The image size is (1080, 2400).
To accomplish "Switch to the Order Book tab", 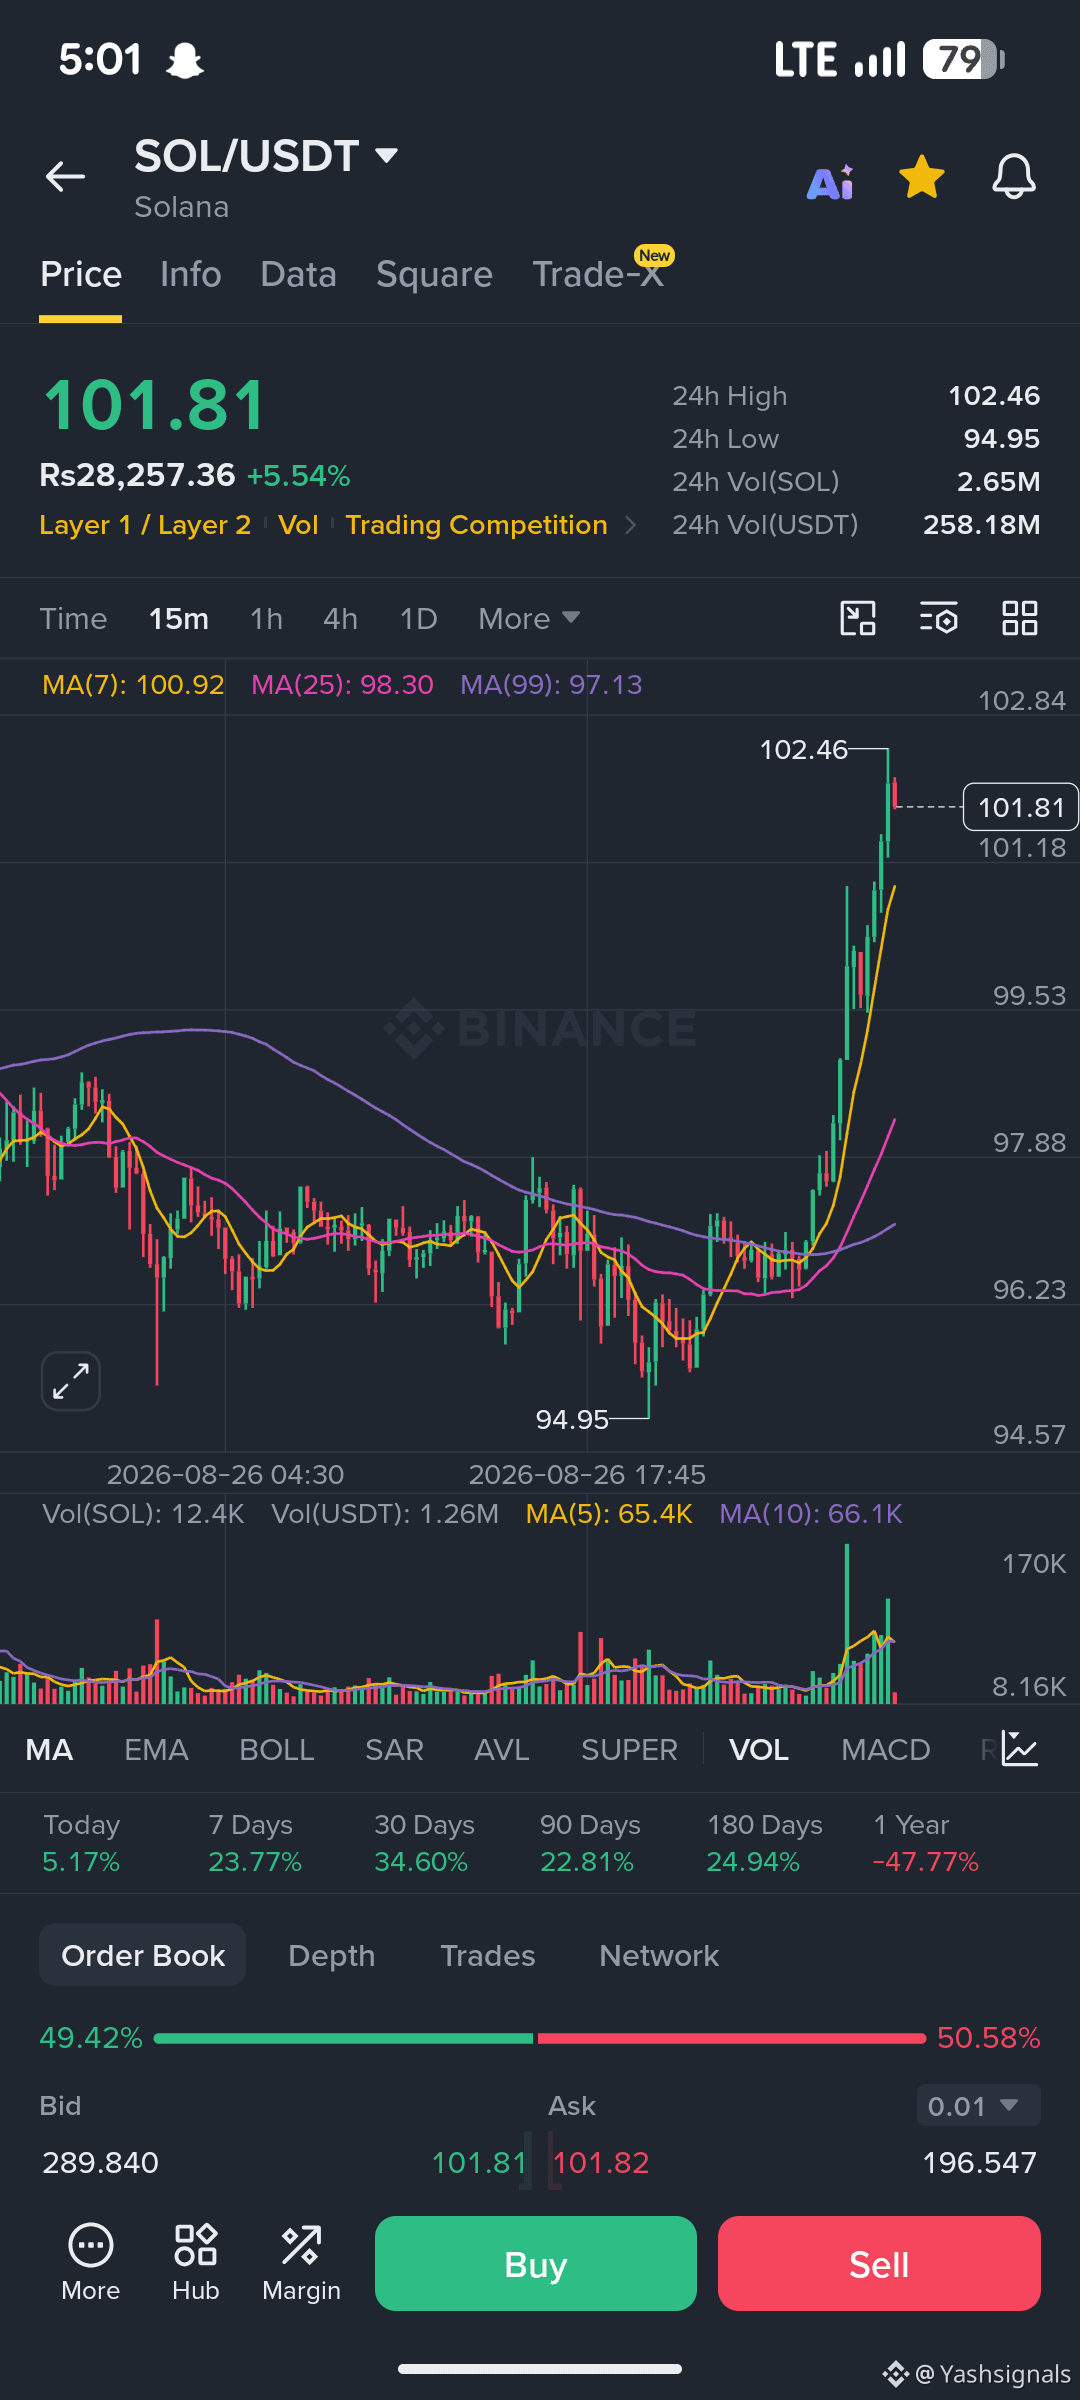I will (143, 1955).
